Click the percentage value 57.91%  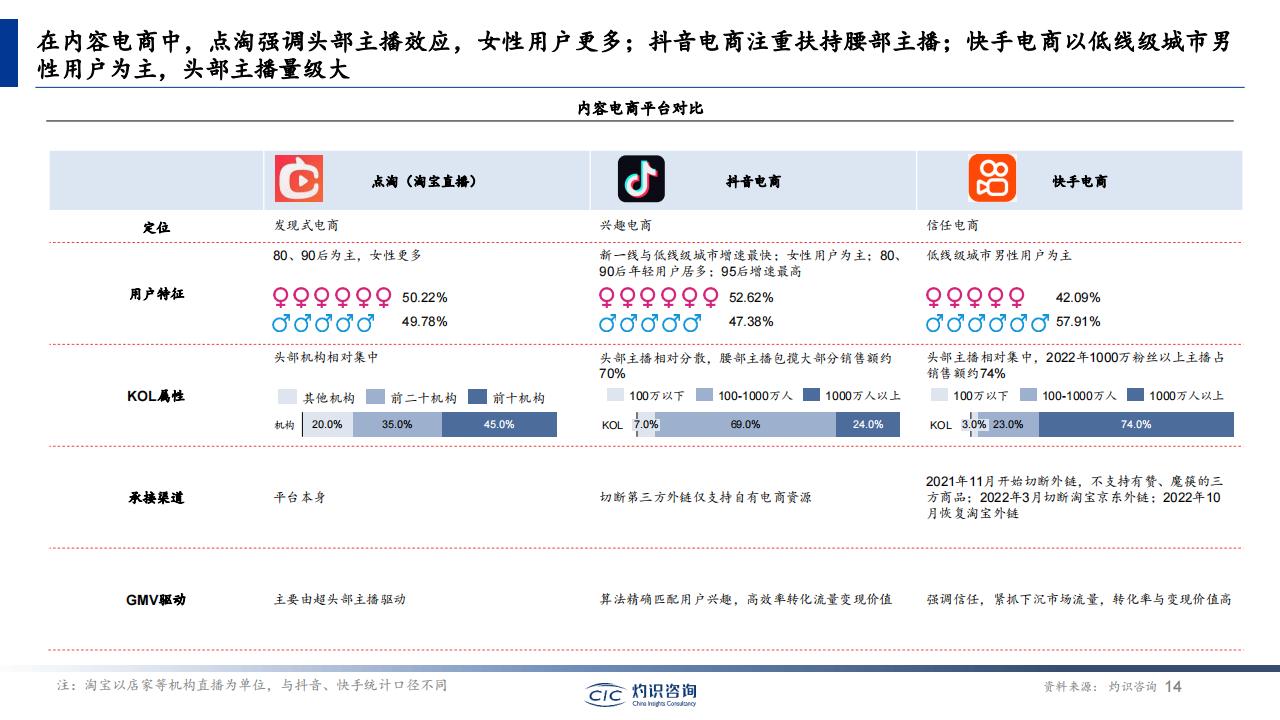coord(1078,322)
